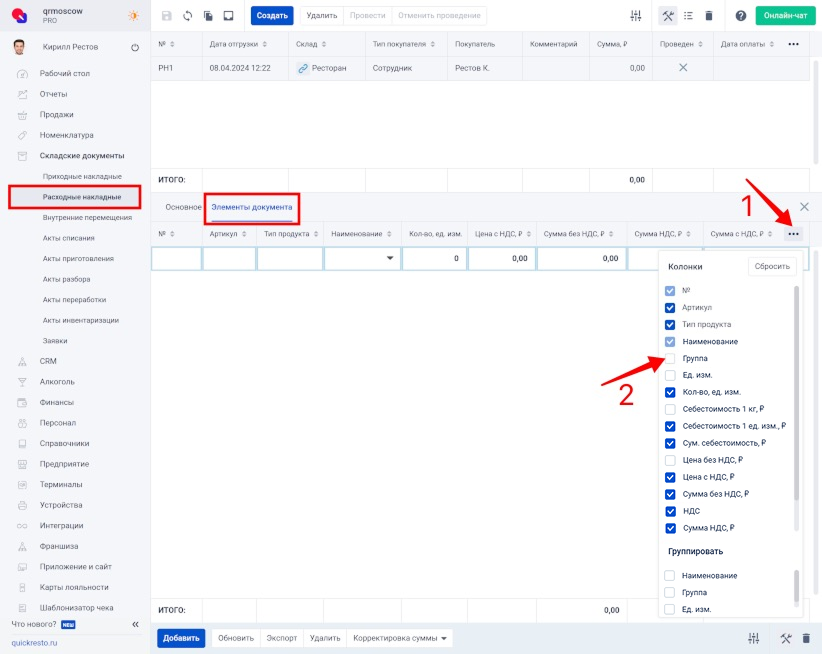Screen dimensions: 822x654
Task: Open column options three dots in elements table
Action: (x=793, y=234)
